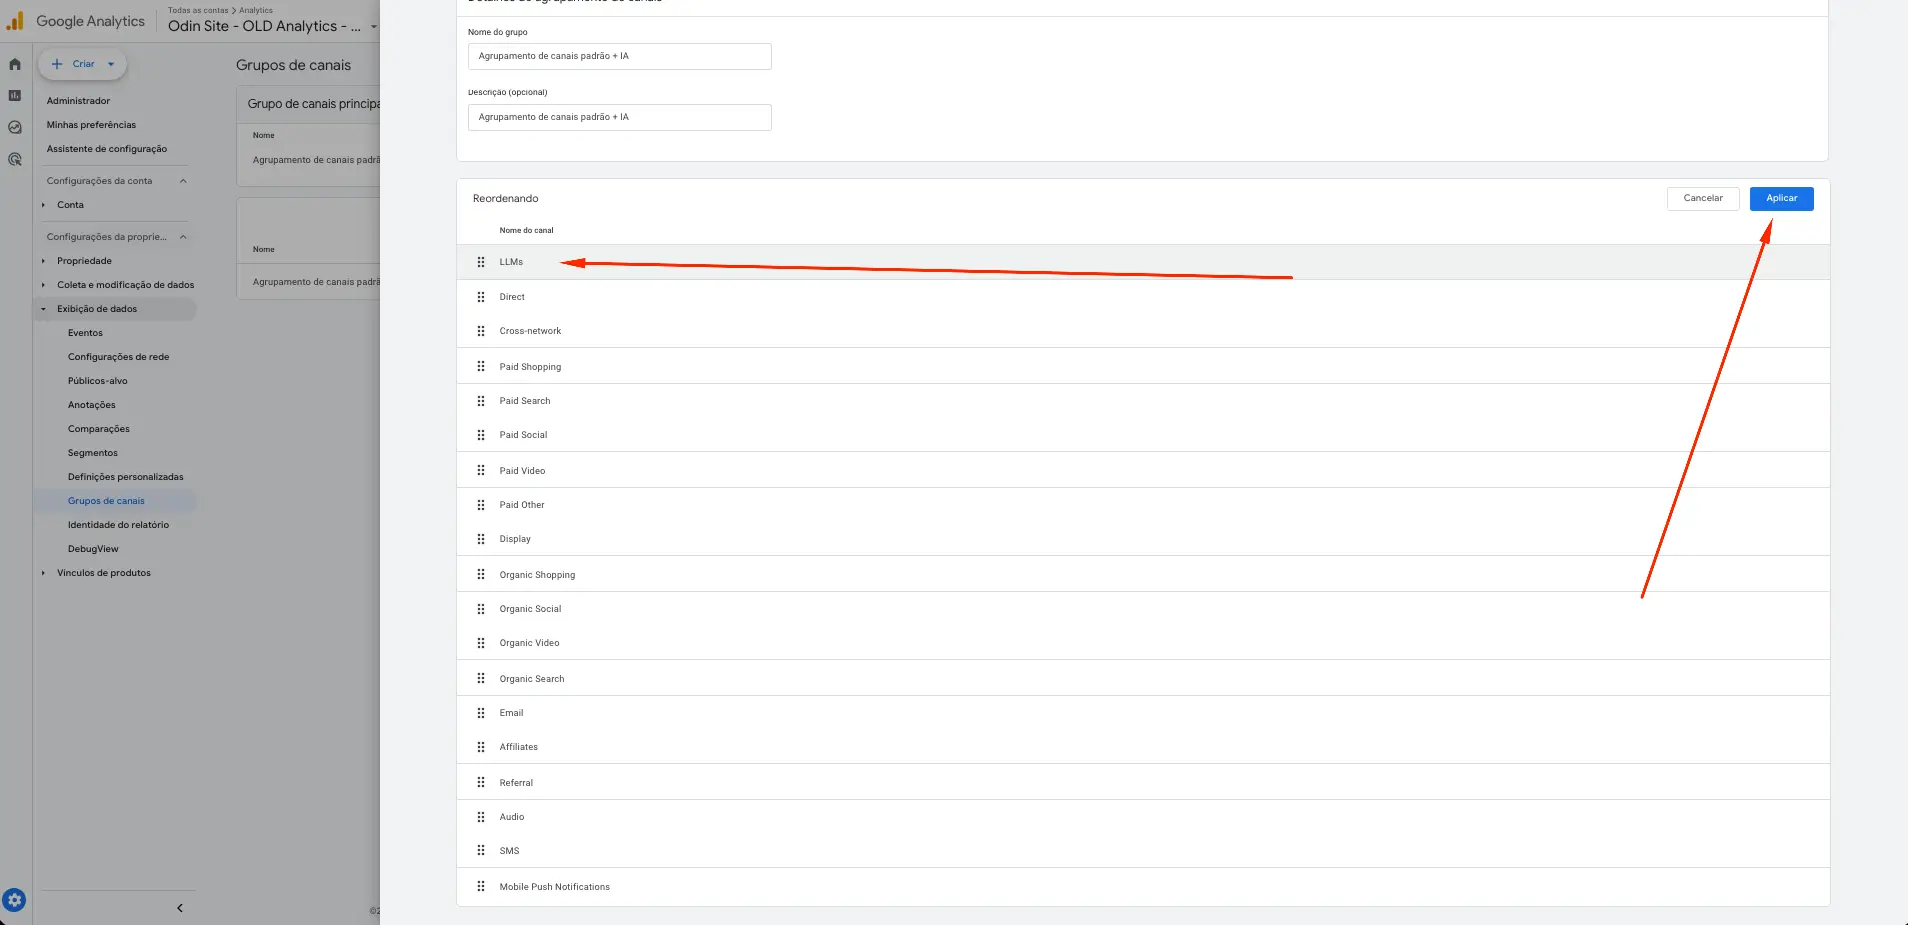
Task: Grab the drag handle beside LLMs
Action: (x=481, y=262)
